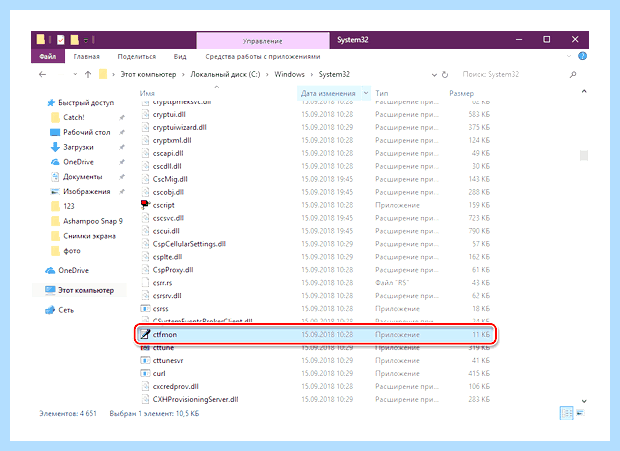Click the search magnifier icon
The width and height of the screenshot is (620, 451).
[573, 74]
